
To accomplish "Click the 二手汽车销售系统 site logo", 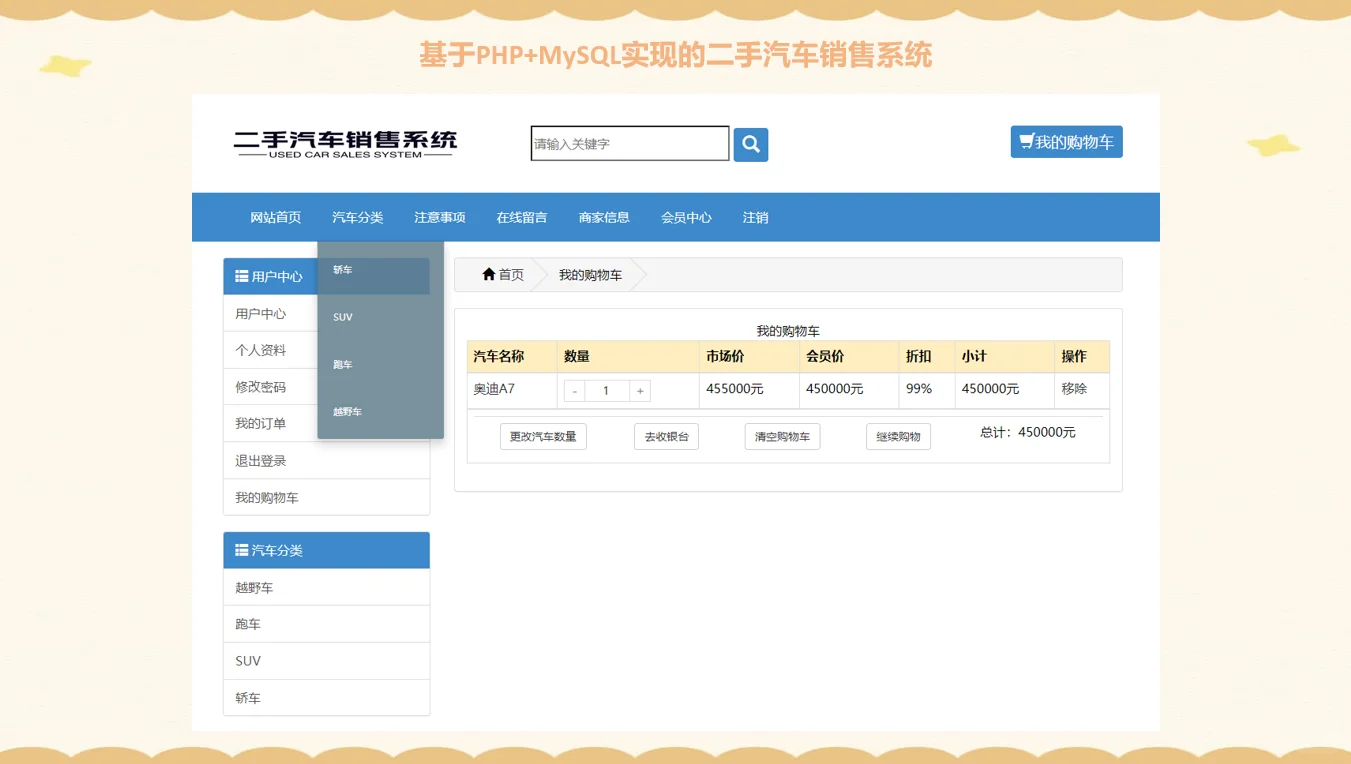I will 344,140.
